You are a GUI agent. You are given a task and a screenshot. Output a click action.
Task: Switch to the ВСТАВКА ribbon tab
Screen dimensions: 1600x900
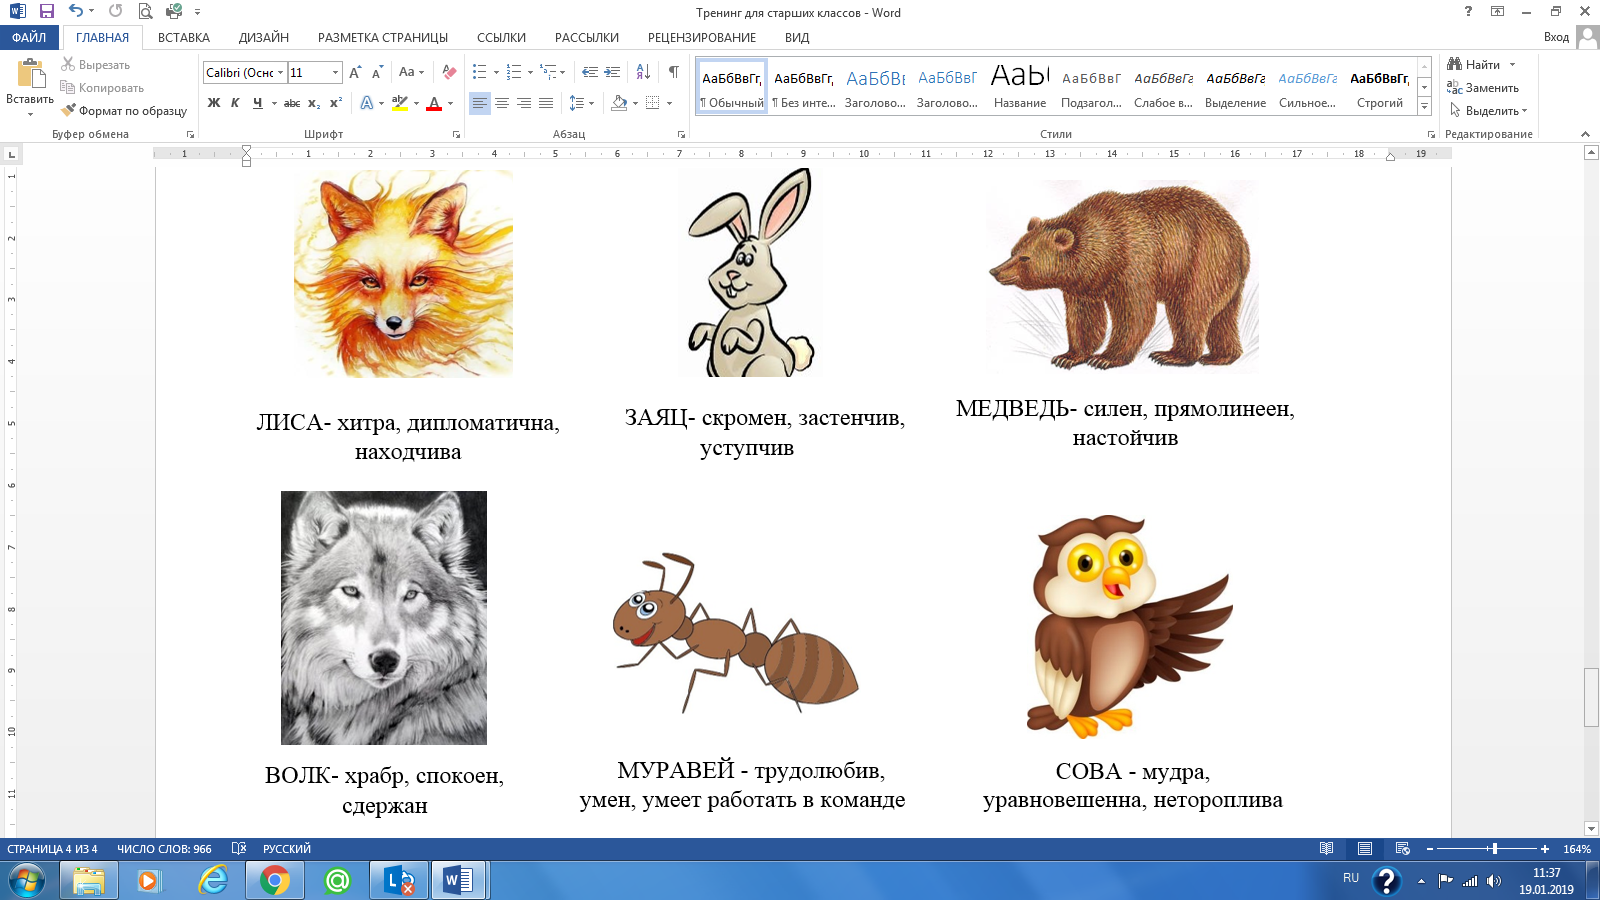[184, 38]
